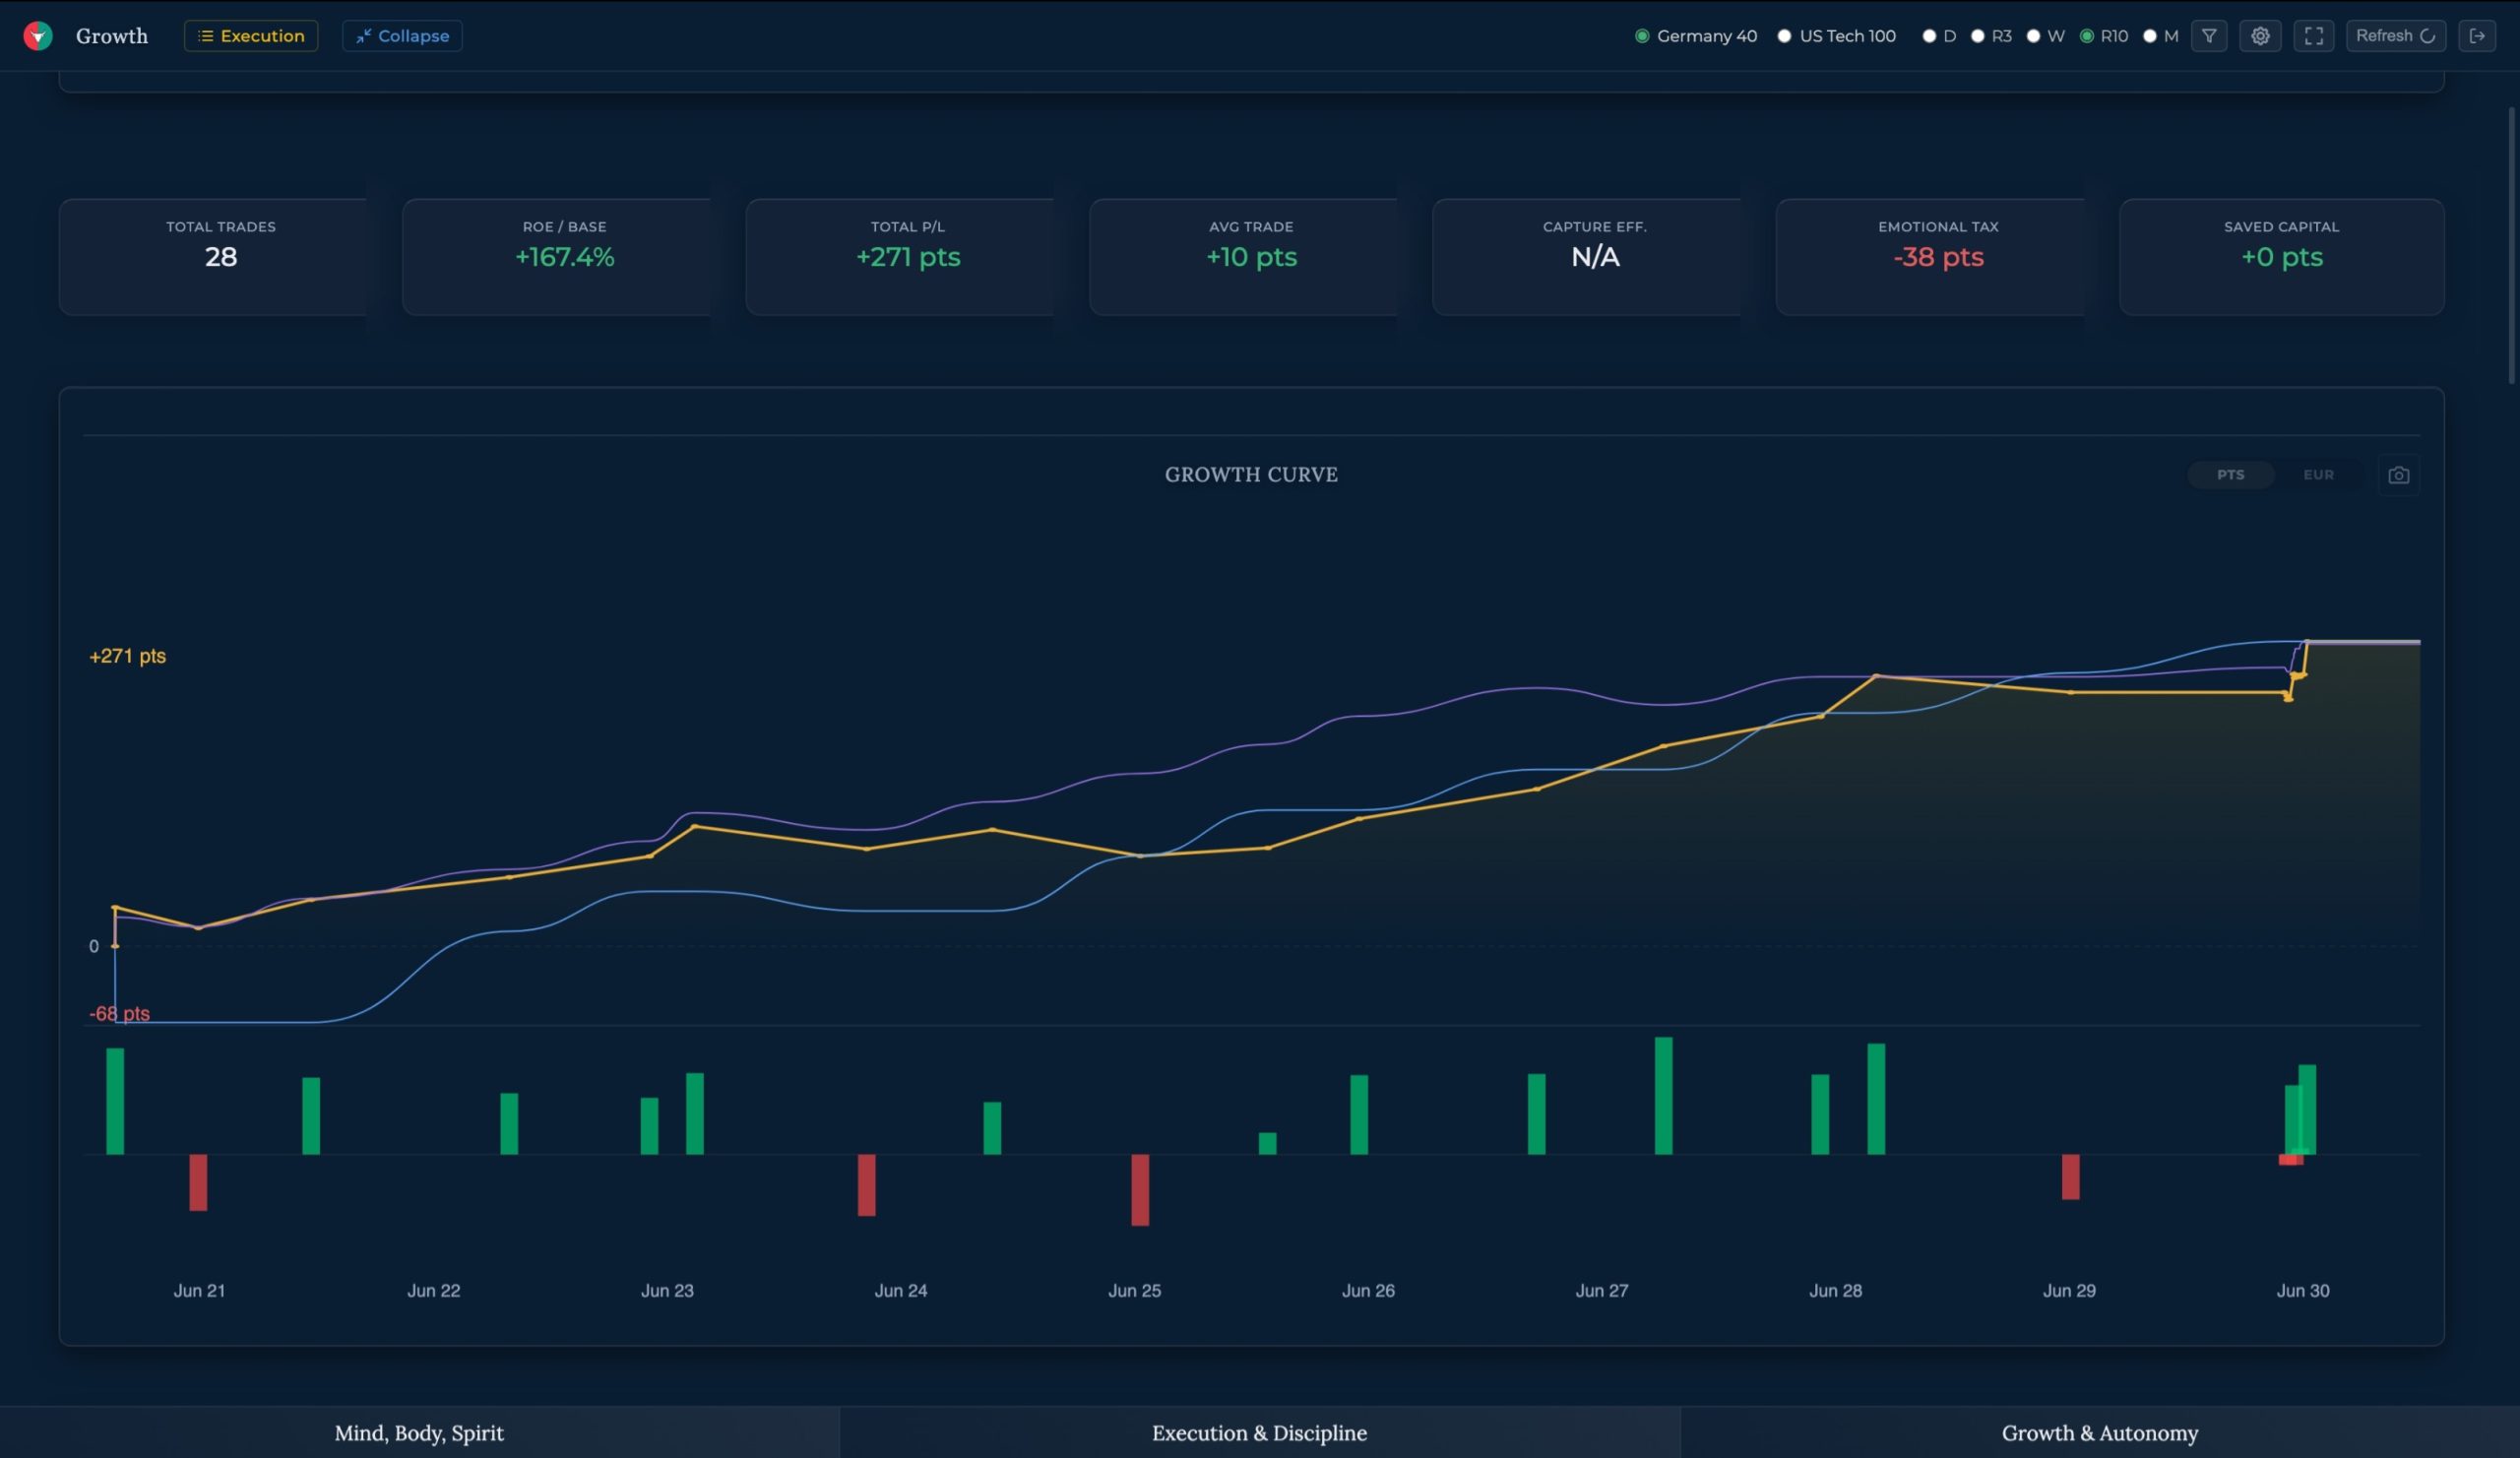Screen dimensions: 2520x1458
Task: Click the page vertical scrollbar
Action: coord(2512,245)
